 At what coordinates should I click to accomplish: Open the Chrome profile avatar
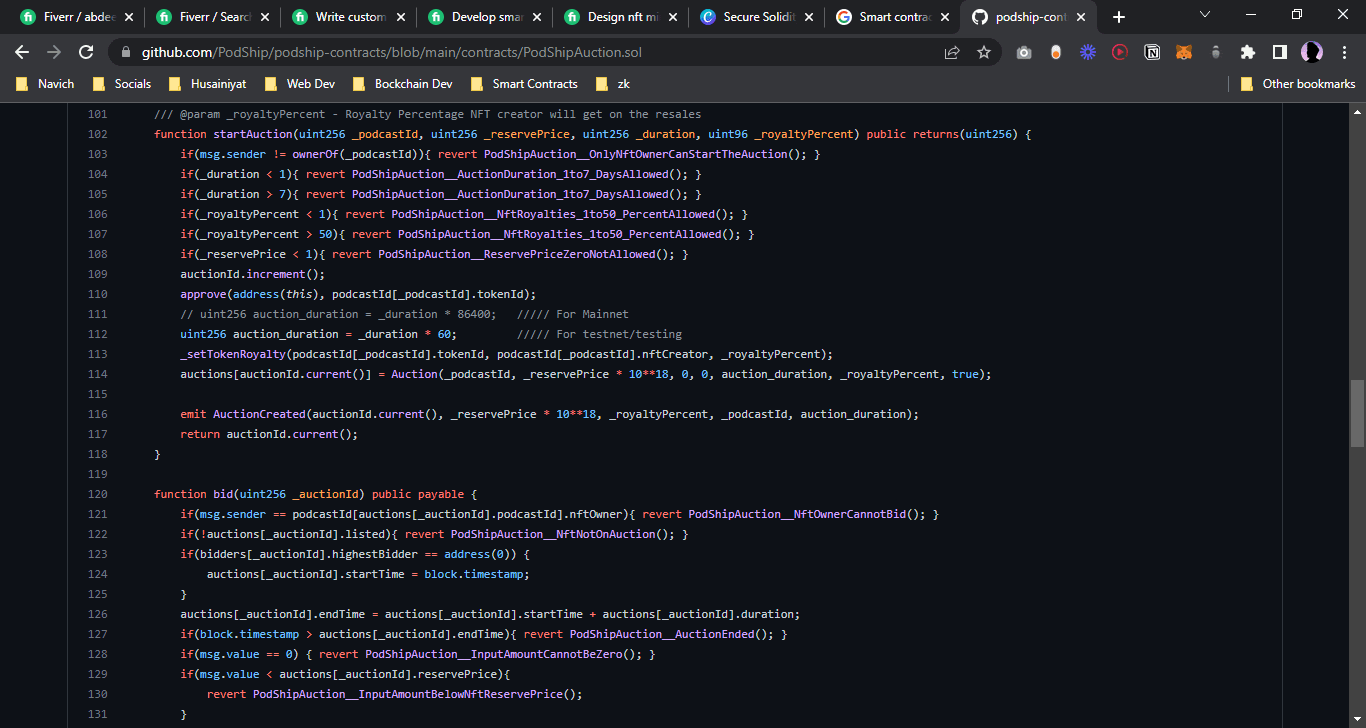click(1311, 52)
